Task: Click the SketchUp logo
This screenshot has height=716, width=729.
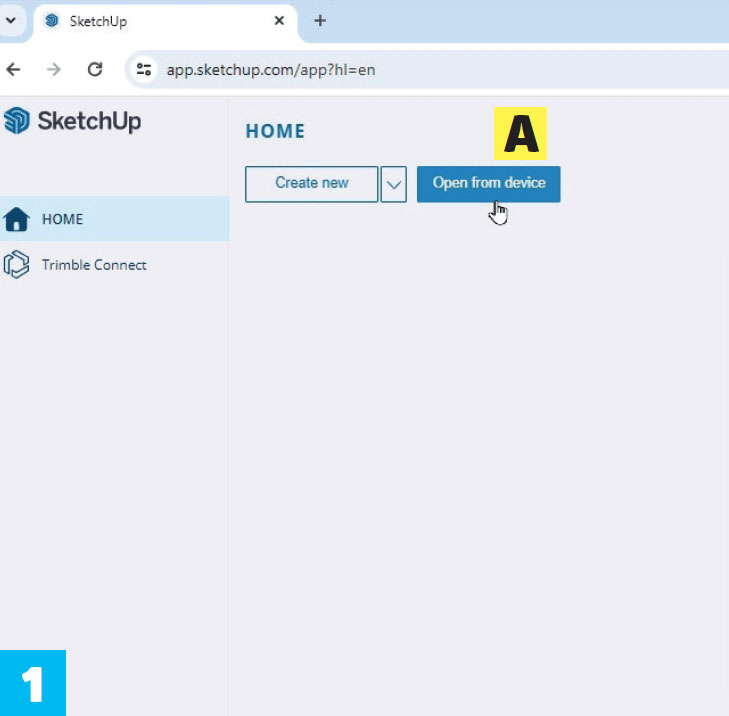Action: 72,121
